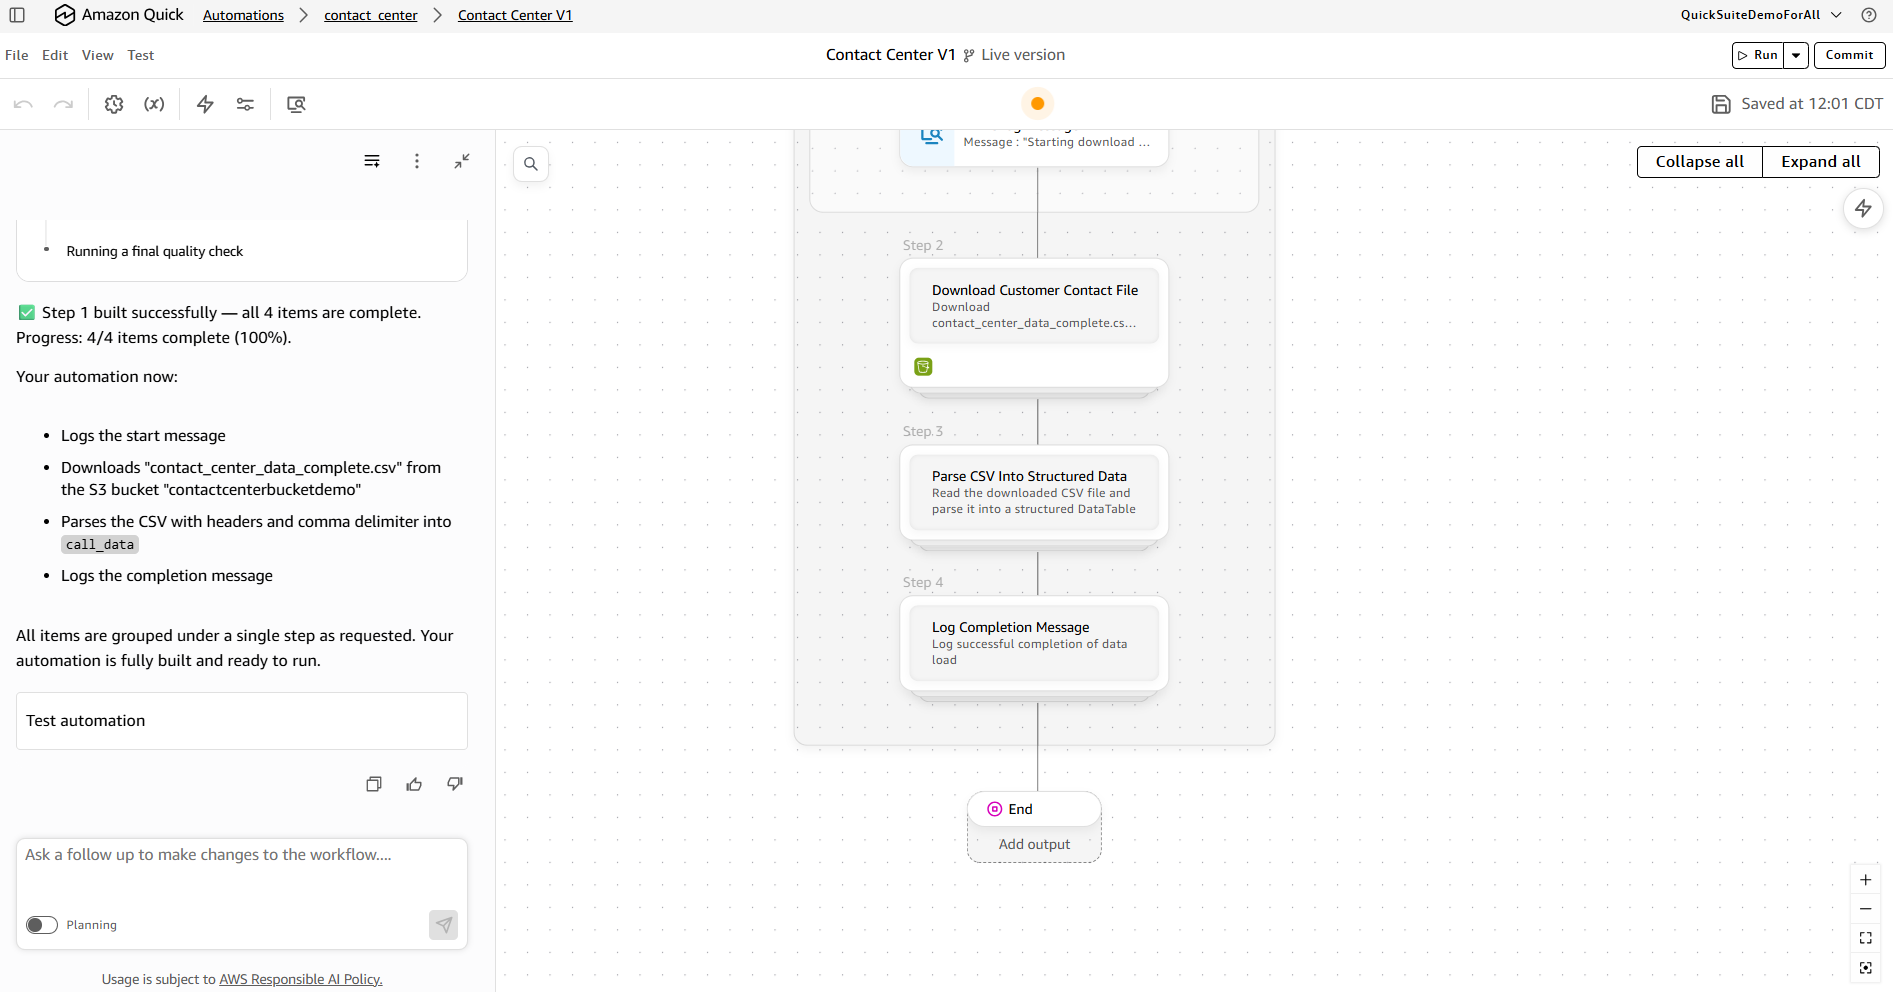Viewport: 1893px width, 992px height.
Task: Fit the workflow to screen
Action: coord(1865,938)
